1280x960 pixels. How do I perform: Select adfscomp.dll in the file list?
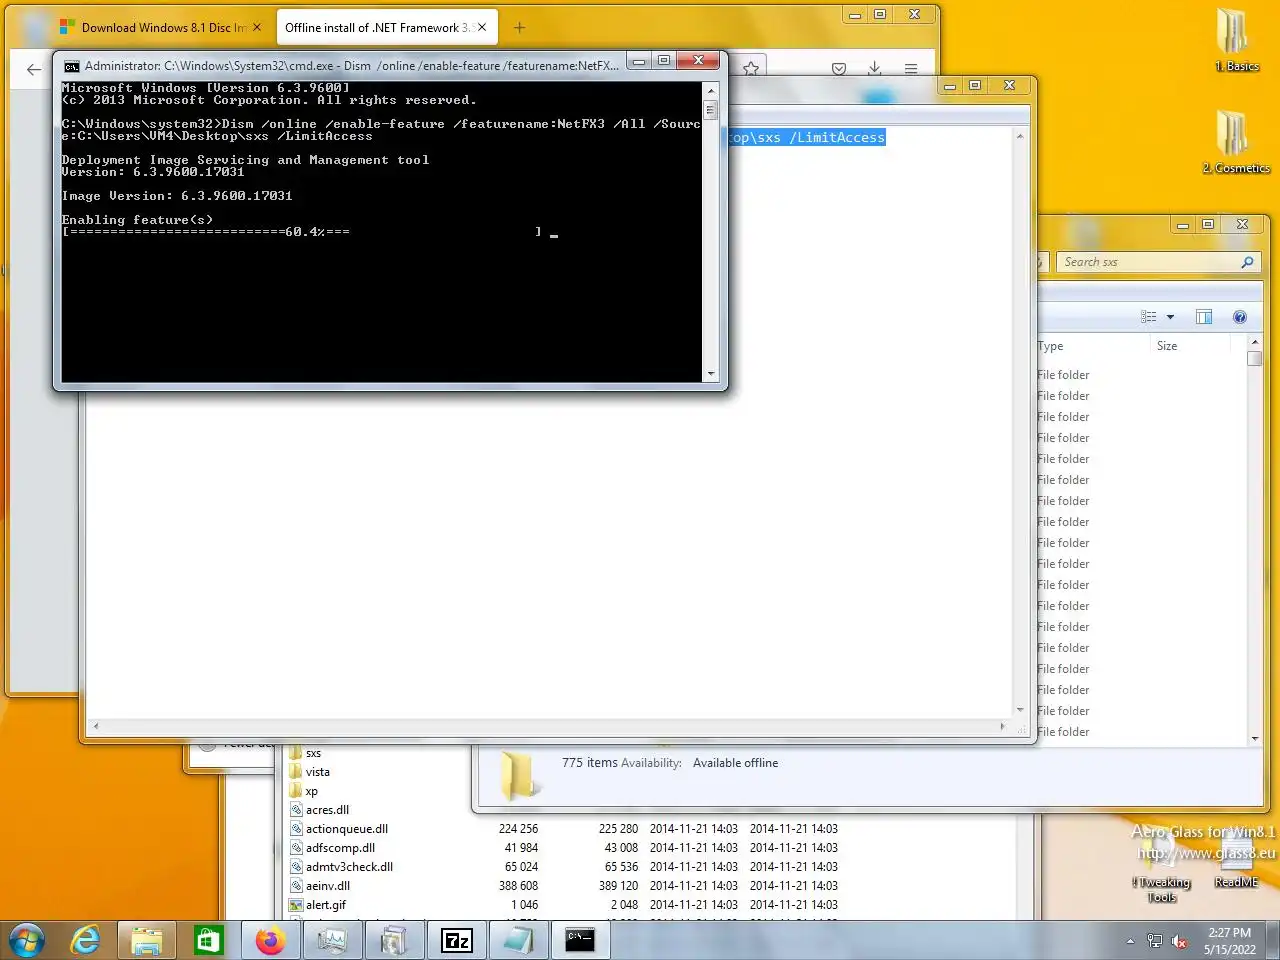[x=340, y=848]
